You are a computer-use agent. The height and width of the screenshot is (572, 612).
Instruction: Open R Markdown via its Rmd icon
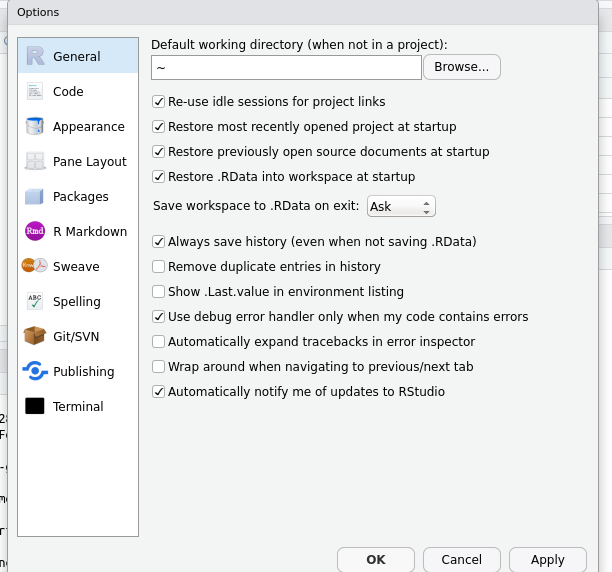coord(35,232)
